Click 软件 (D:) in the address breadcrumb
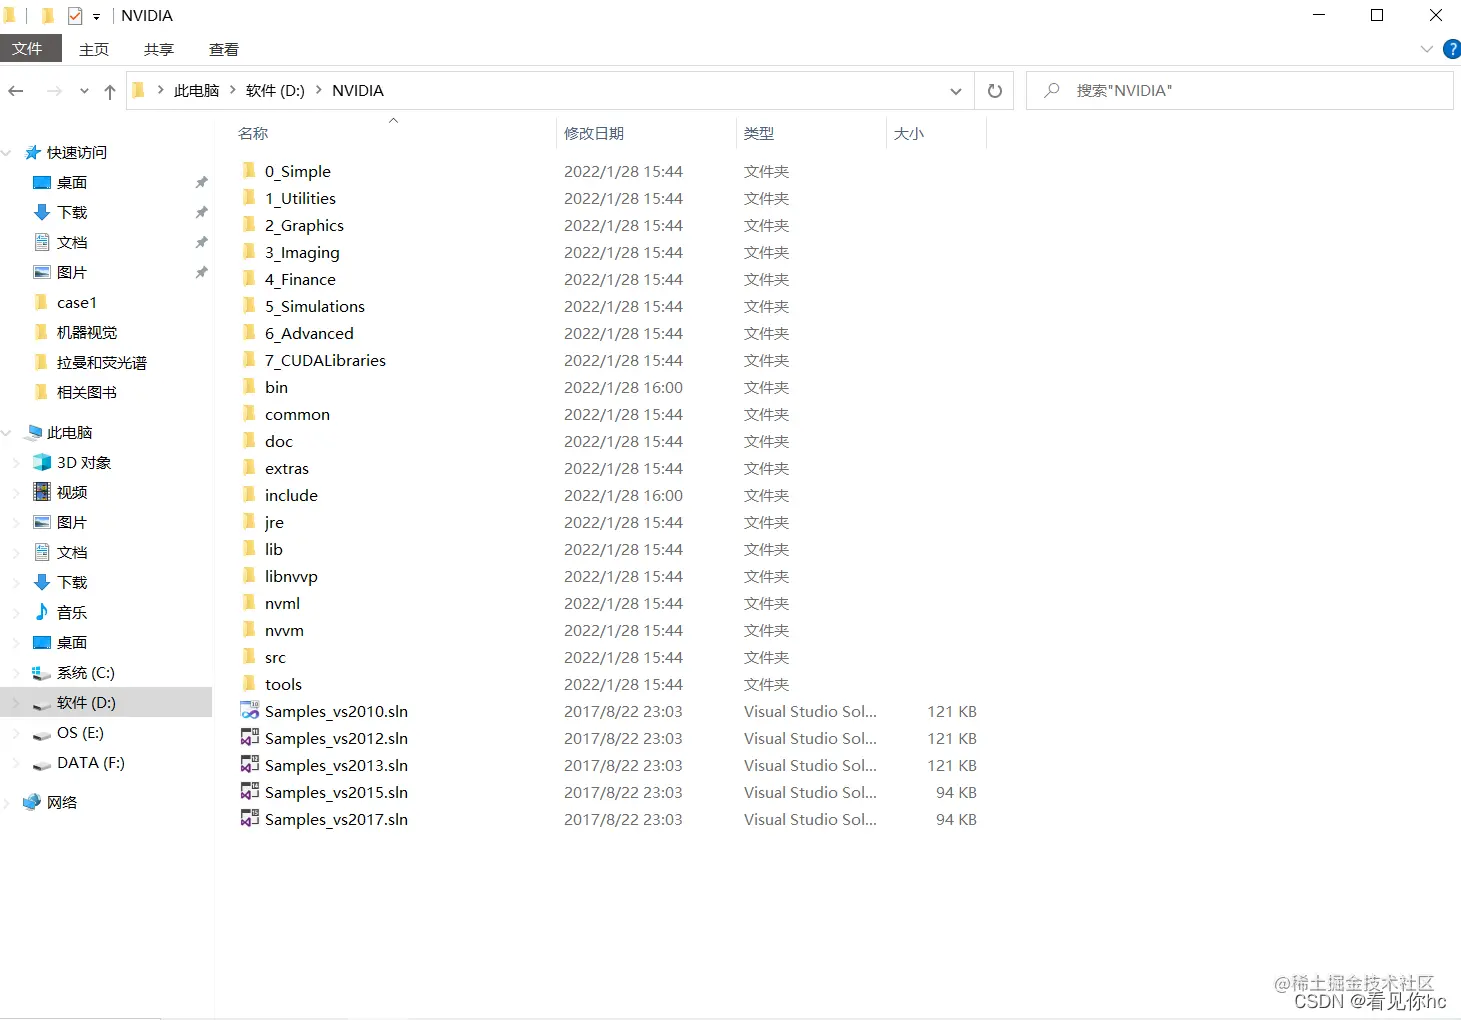The image size is (1461, 1020). [275, 91]
